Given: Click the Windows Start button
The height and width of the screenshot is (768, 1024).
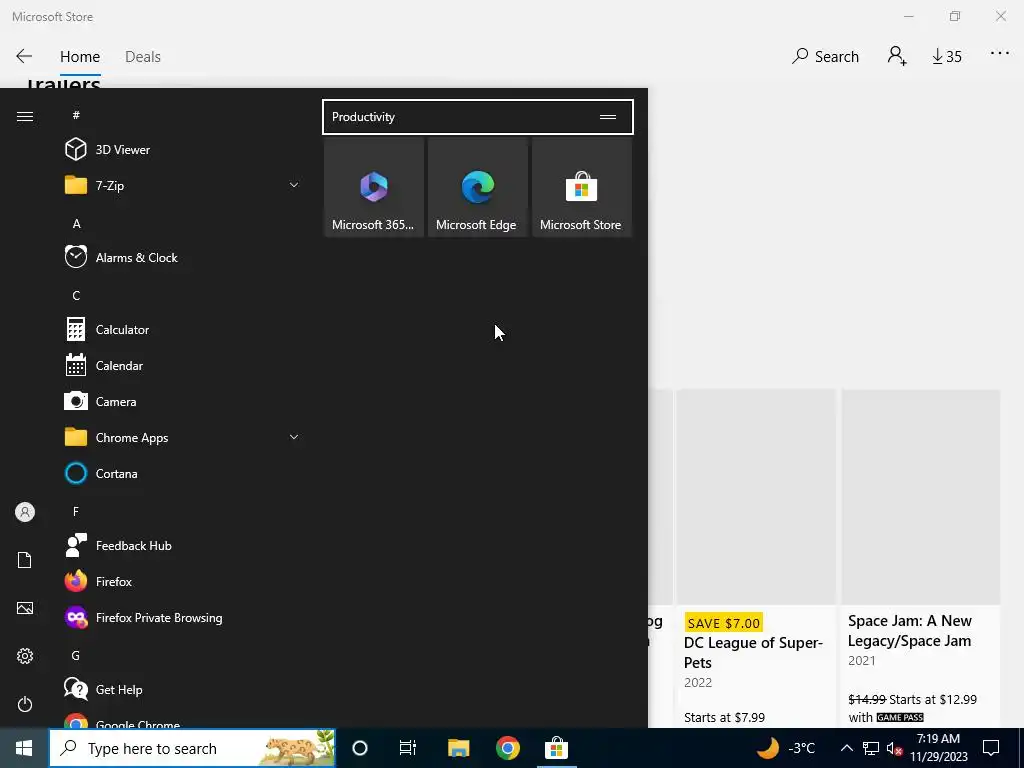Looking at the screenshot, I should tap(24, 748).
